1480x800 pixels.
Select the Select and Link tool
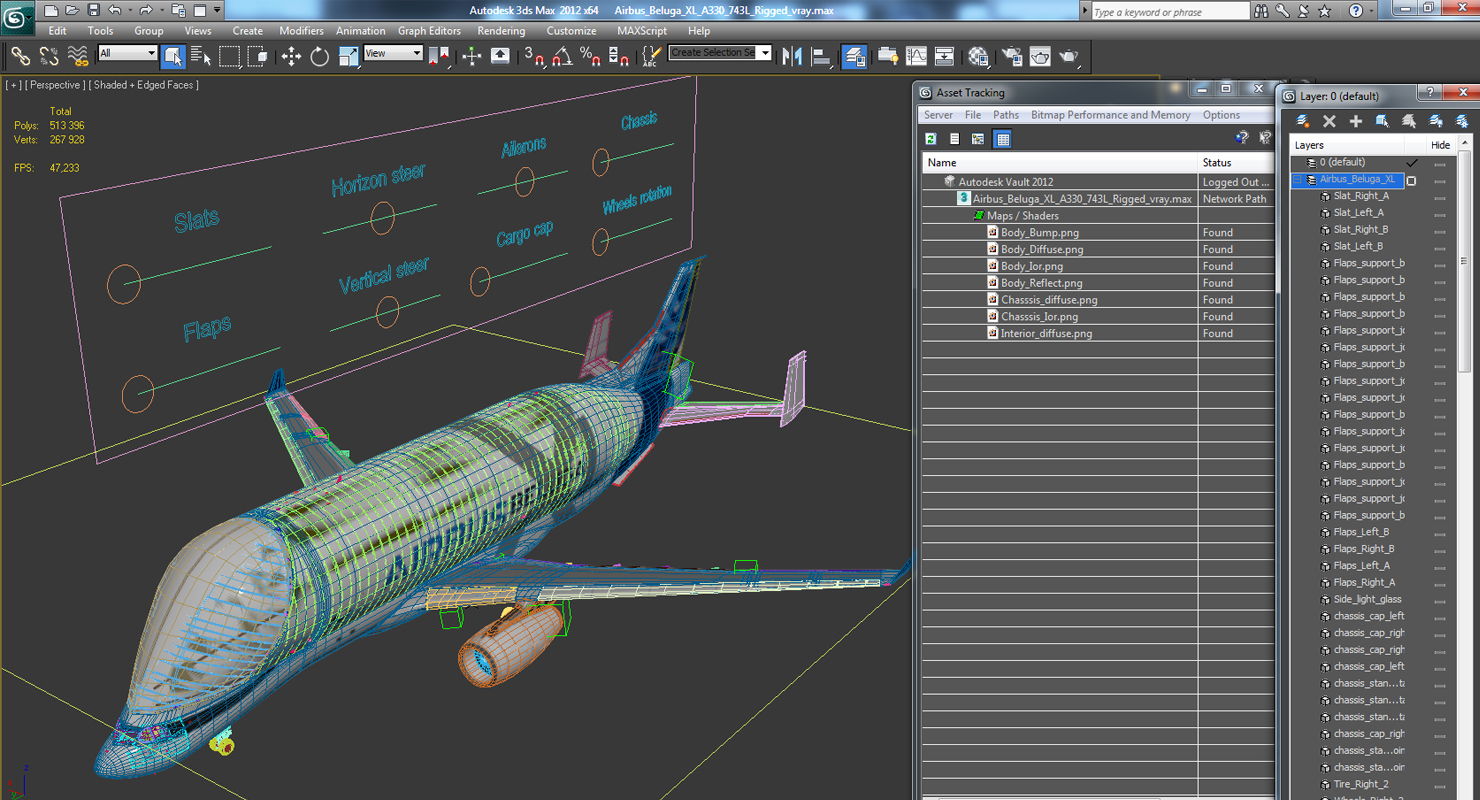20,57
